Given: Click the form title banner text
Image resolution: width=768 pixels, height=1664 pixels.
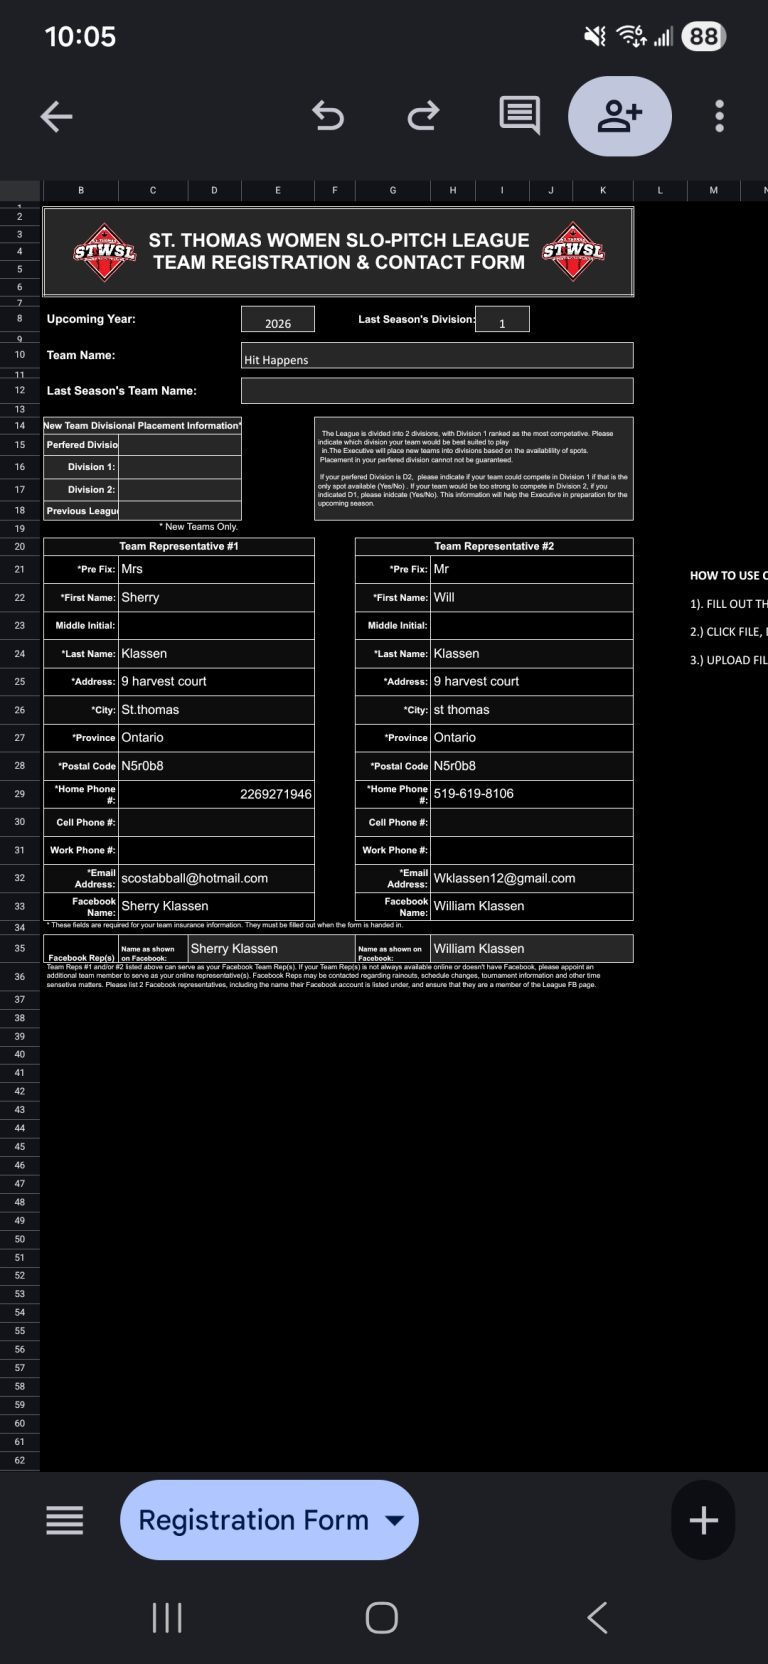Looking at the screenshot, I should 339,251.
